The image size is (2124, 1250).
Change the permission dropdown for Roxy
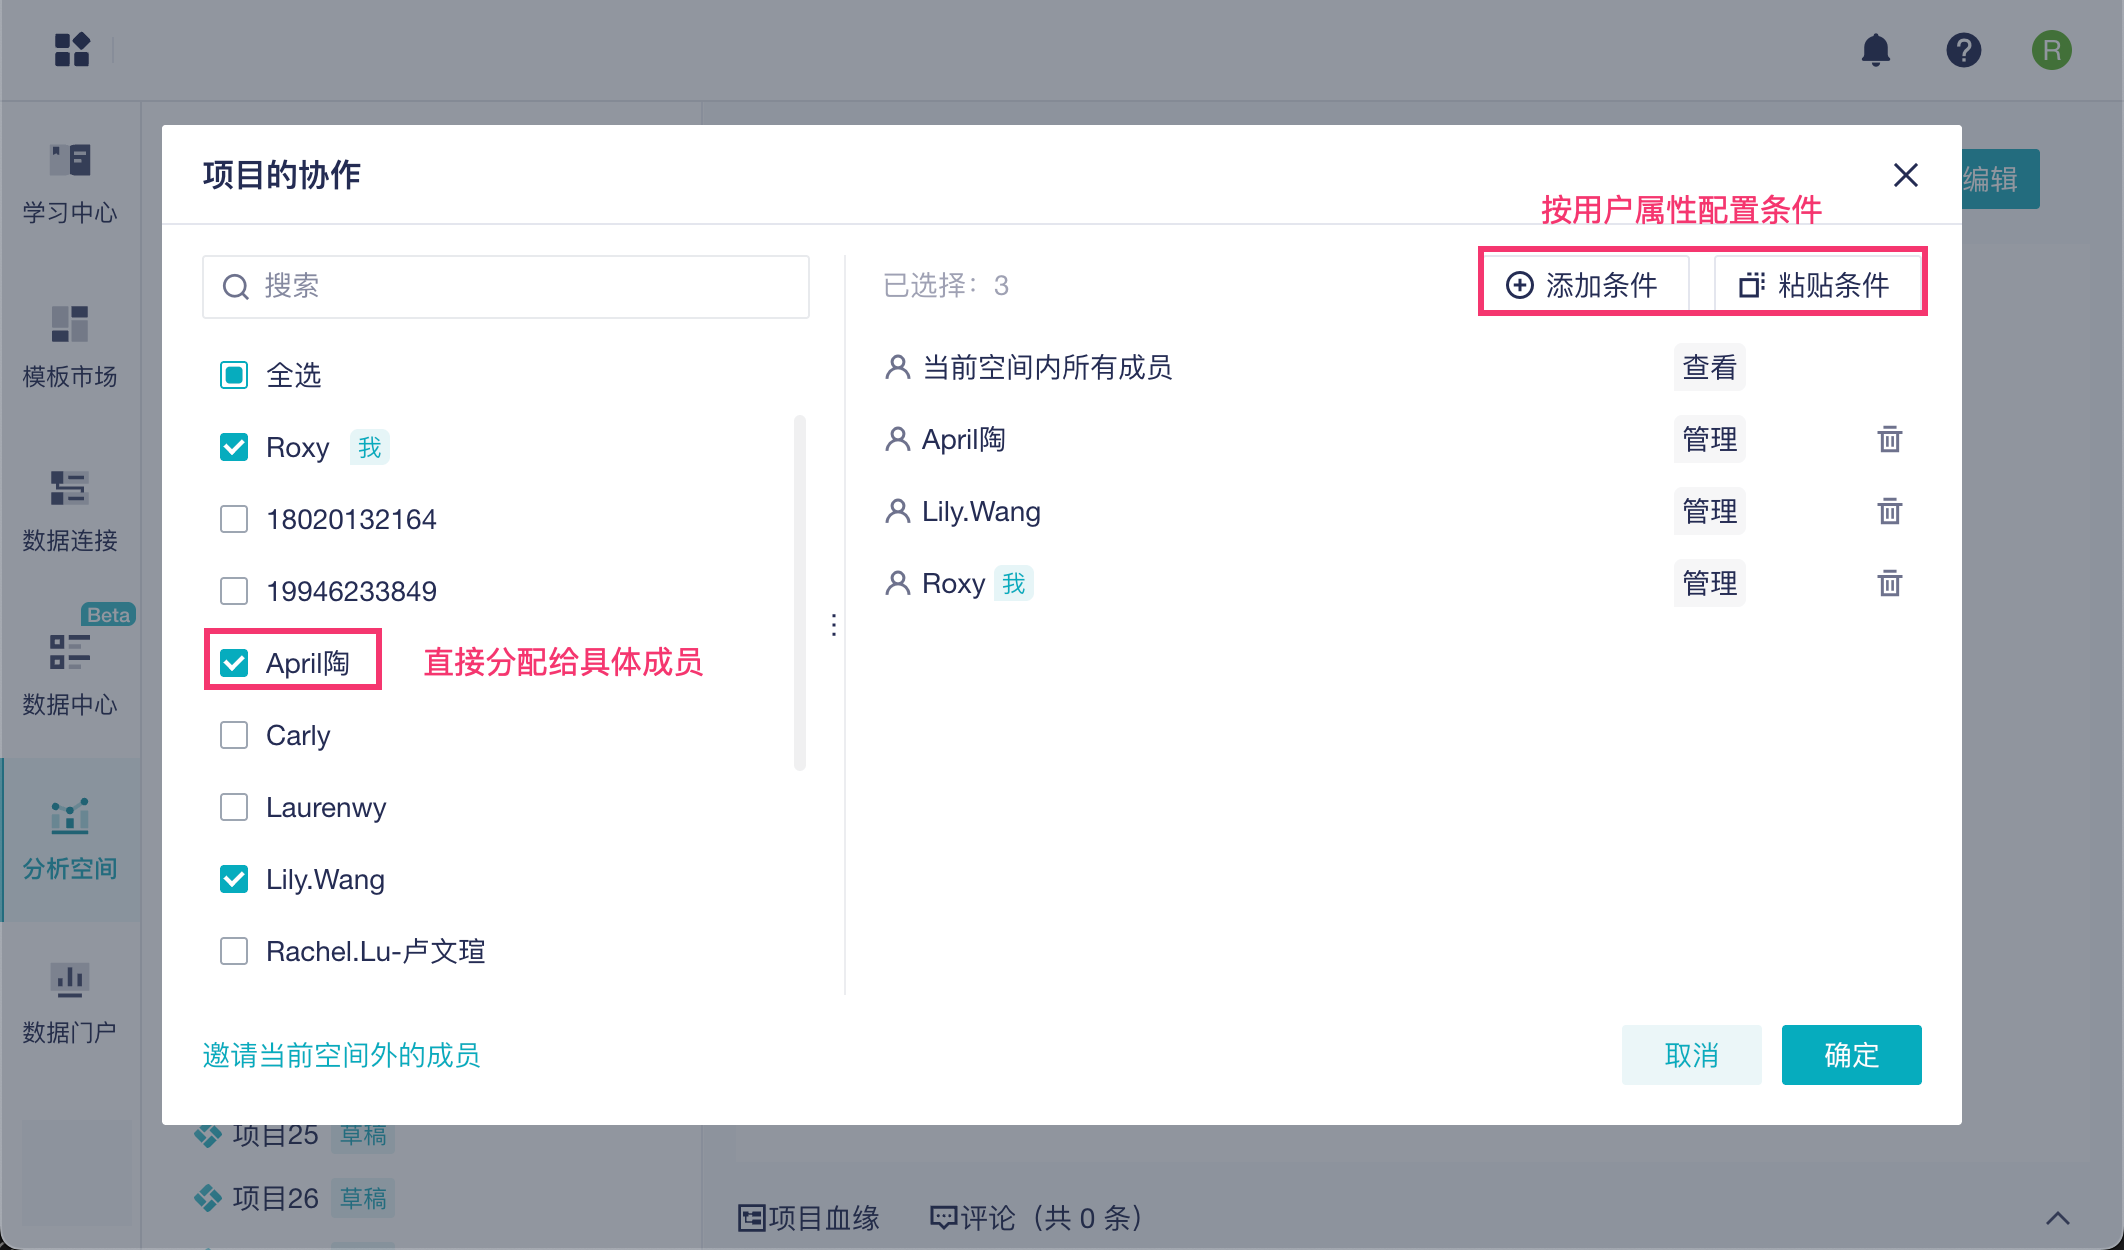pos(1709,583)
